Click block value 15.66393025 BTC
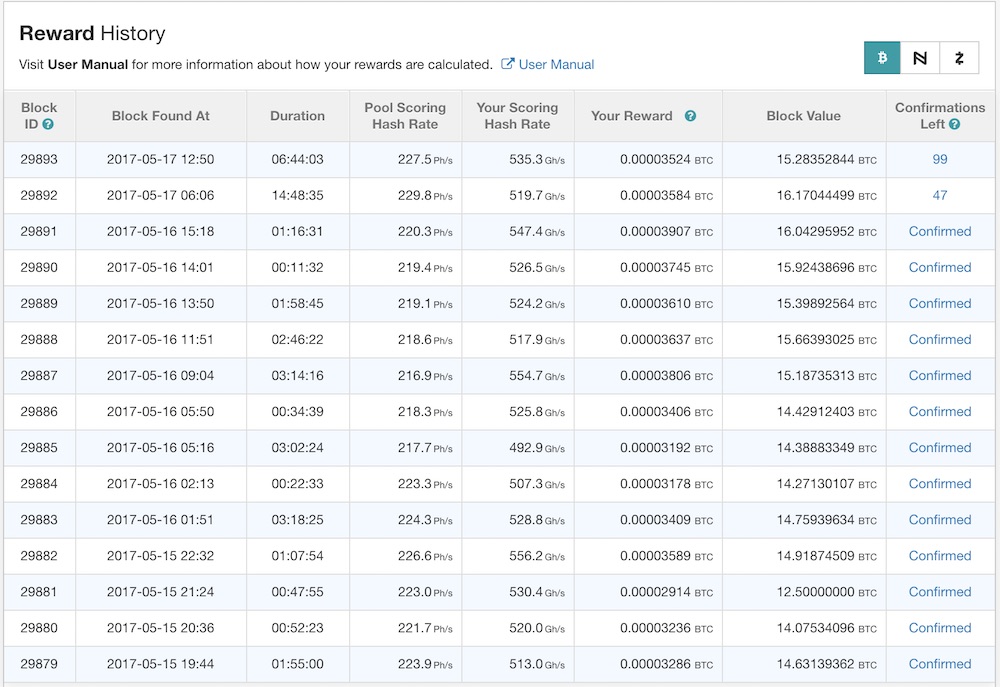Screen dimensions: 1000x687 pyautogui.click(x=827, y=339)
